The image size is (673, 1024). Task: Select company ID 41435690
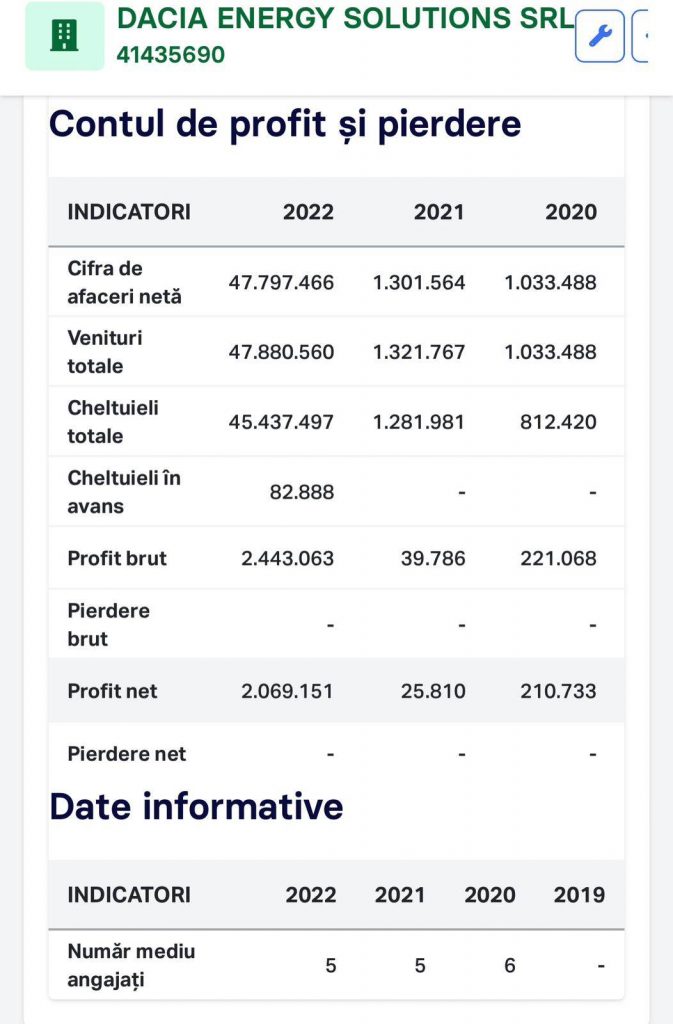[170, 54]
